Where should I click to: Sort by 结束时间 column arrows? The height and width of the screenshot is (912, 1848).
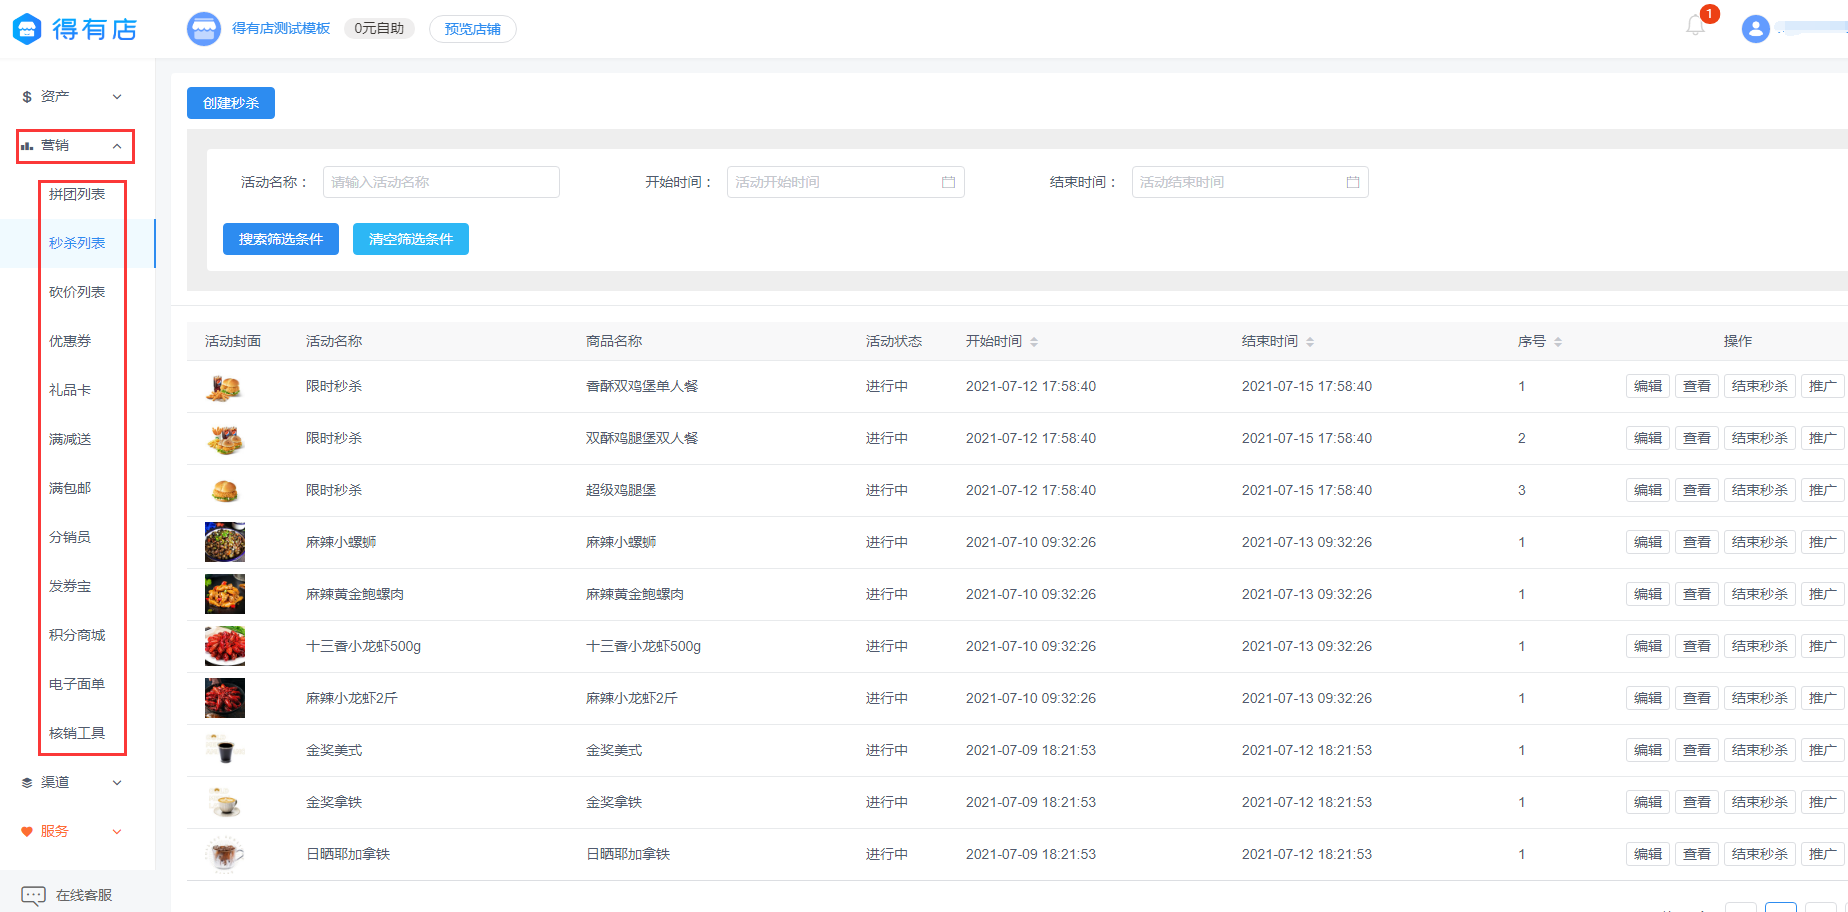[x=1310, y=342]
